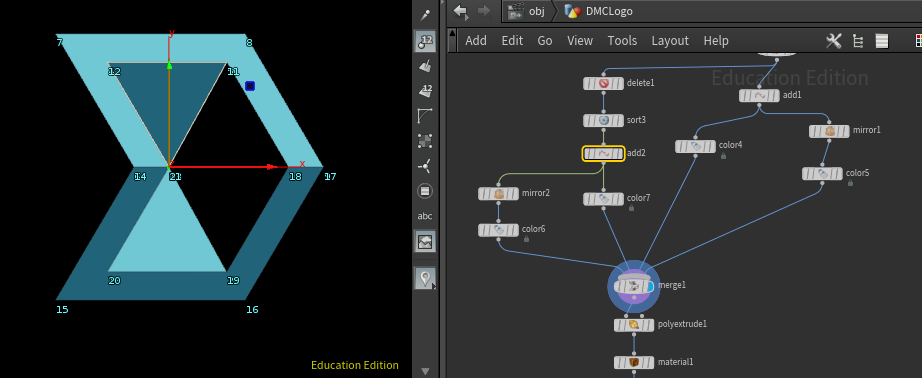Open the back arrow navigation history

(460, 11)
